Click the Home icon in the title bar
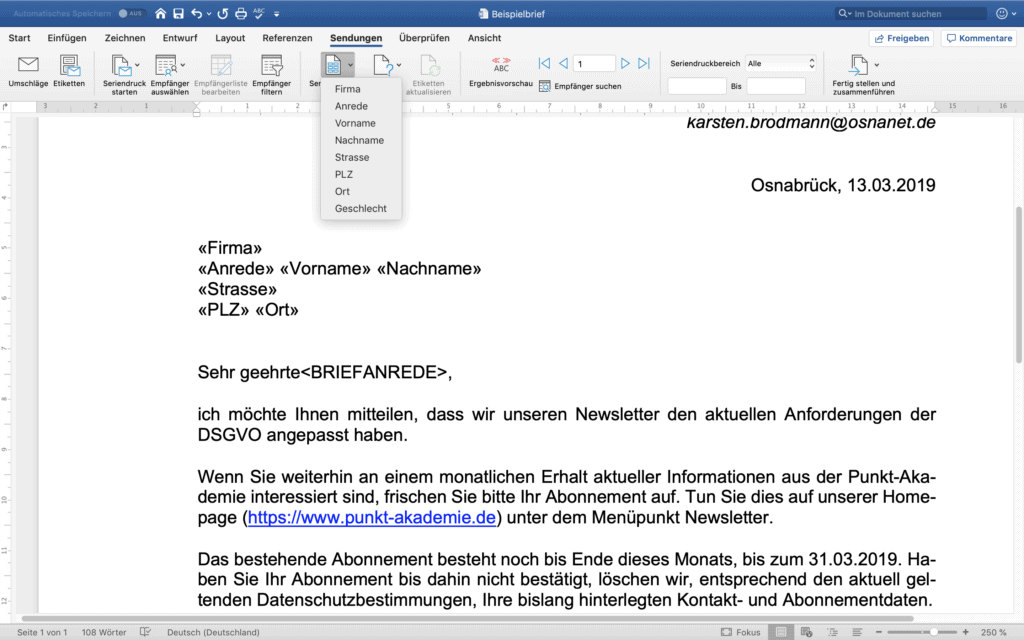Image resolution: width=1024 pixels, height=640 pixels. [x=160, y=13]
